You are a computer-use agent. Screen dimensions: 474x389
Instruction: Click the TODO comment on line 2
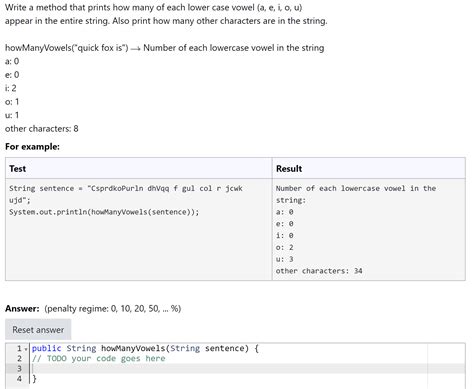click(98, 358)
